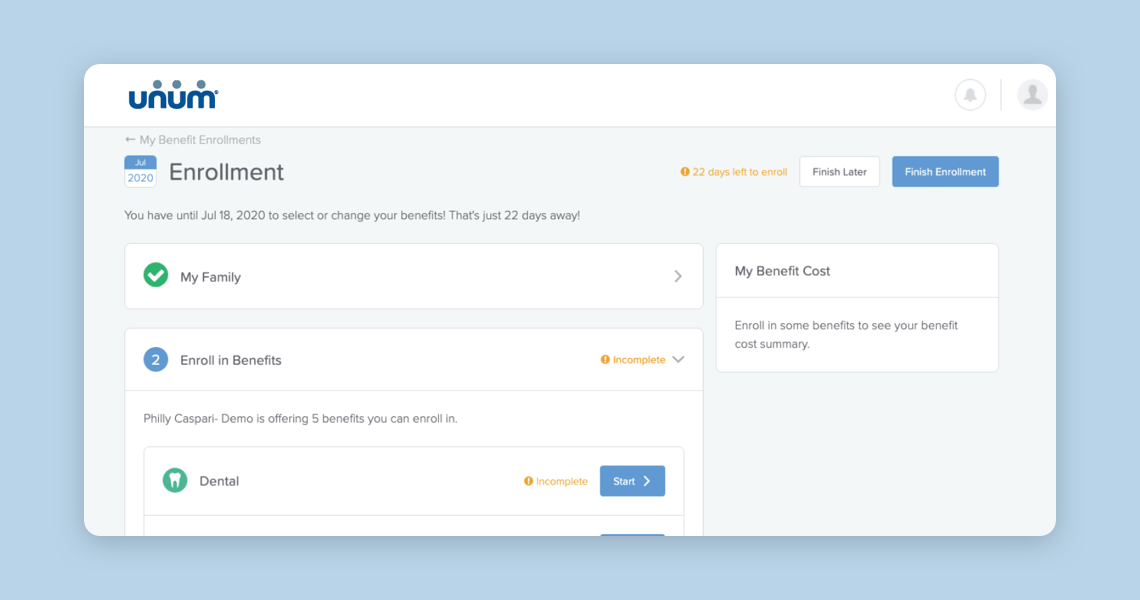This screenshot has width=1140, height=600.
Task: Click the days-left warning icon
Action: click(685, 172)
